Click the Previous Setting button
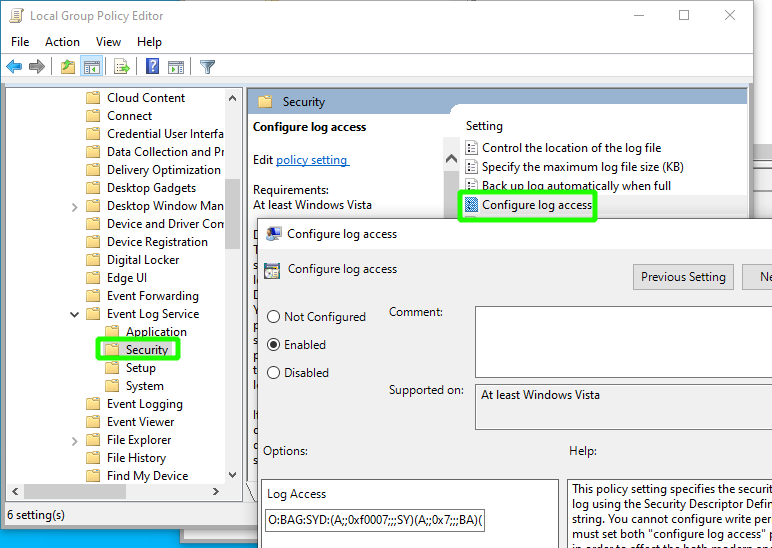Image resolution: width=772 pixels, height=548 pixels. pos(683,277)
